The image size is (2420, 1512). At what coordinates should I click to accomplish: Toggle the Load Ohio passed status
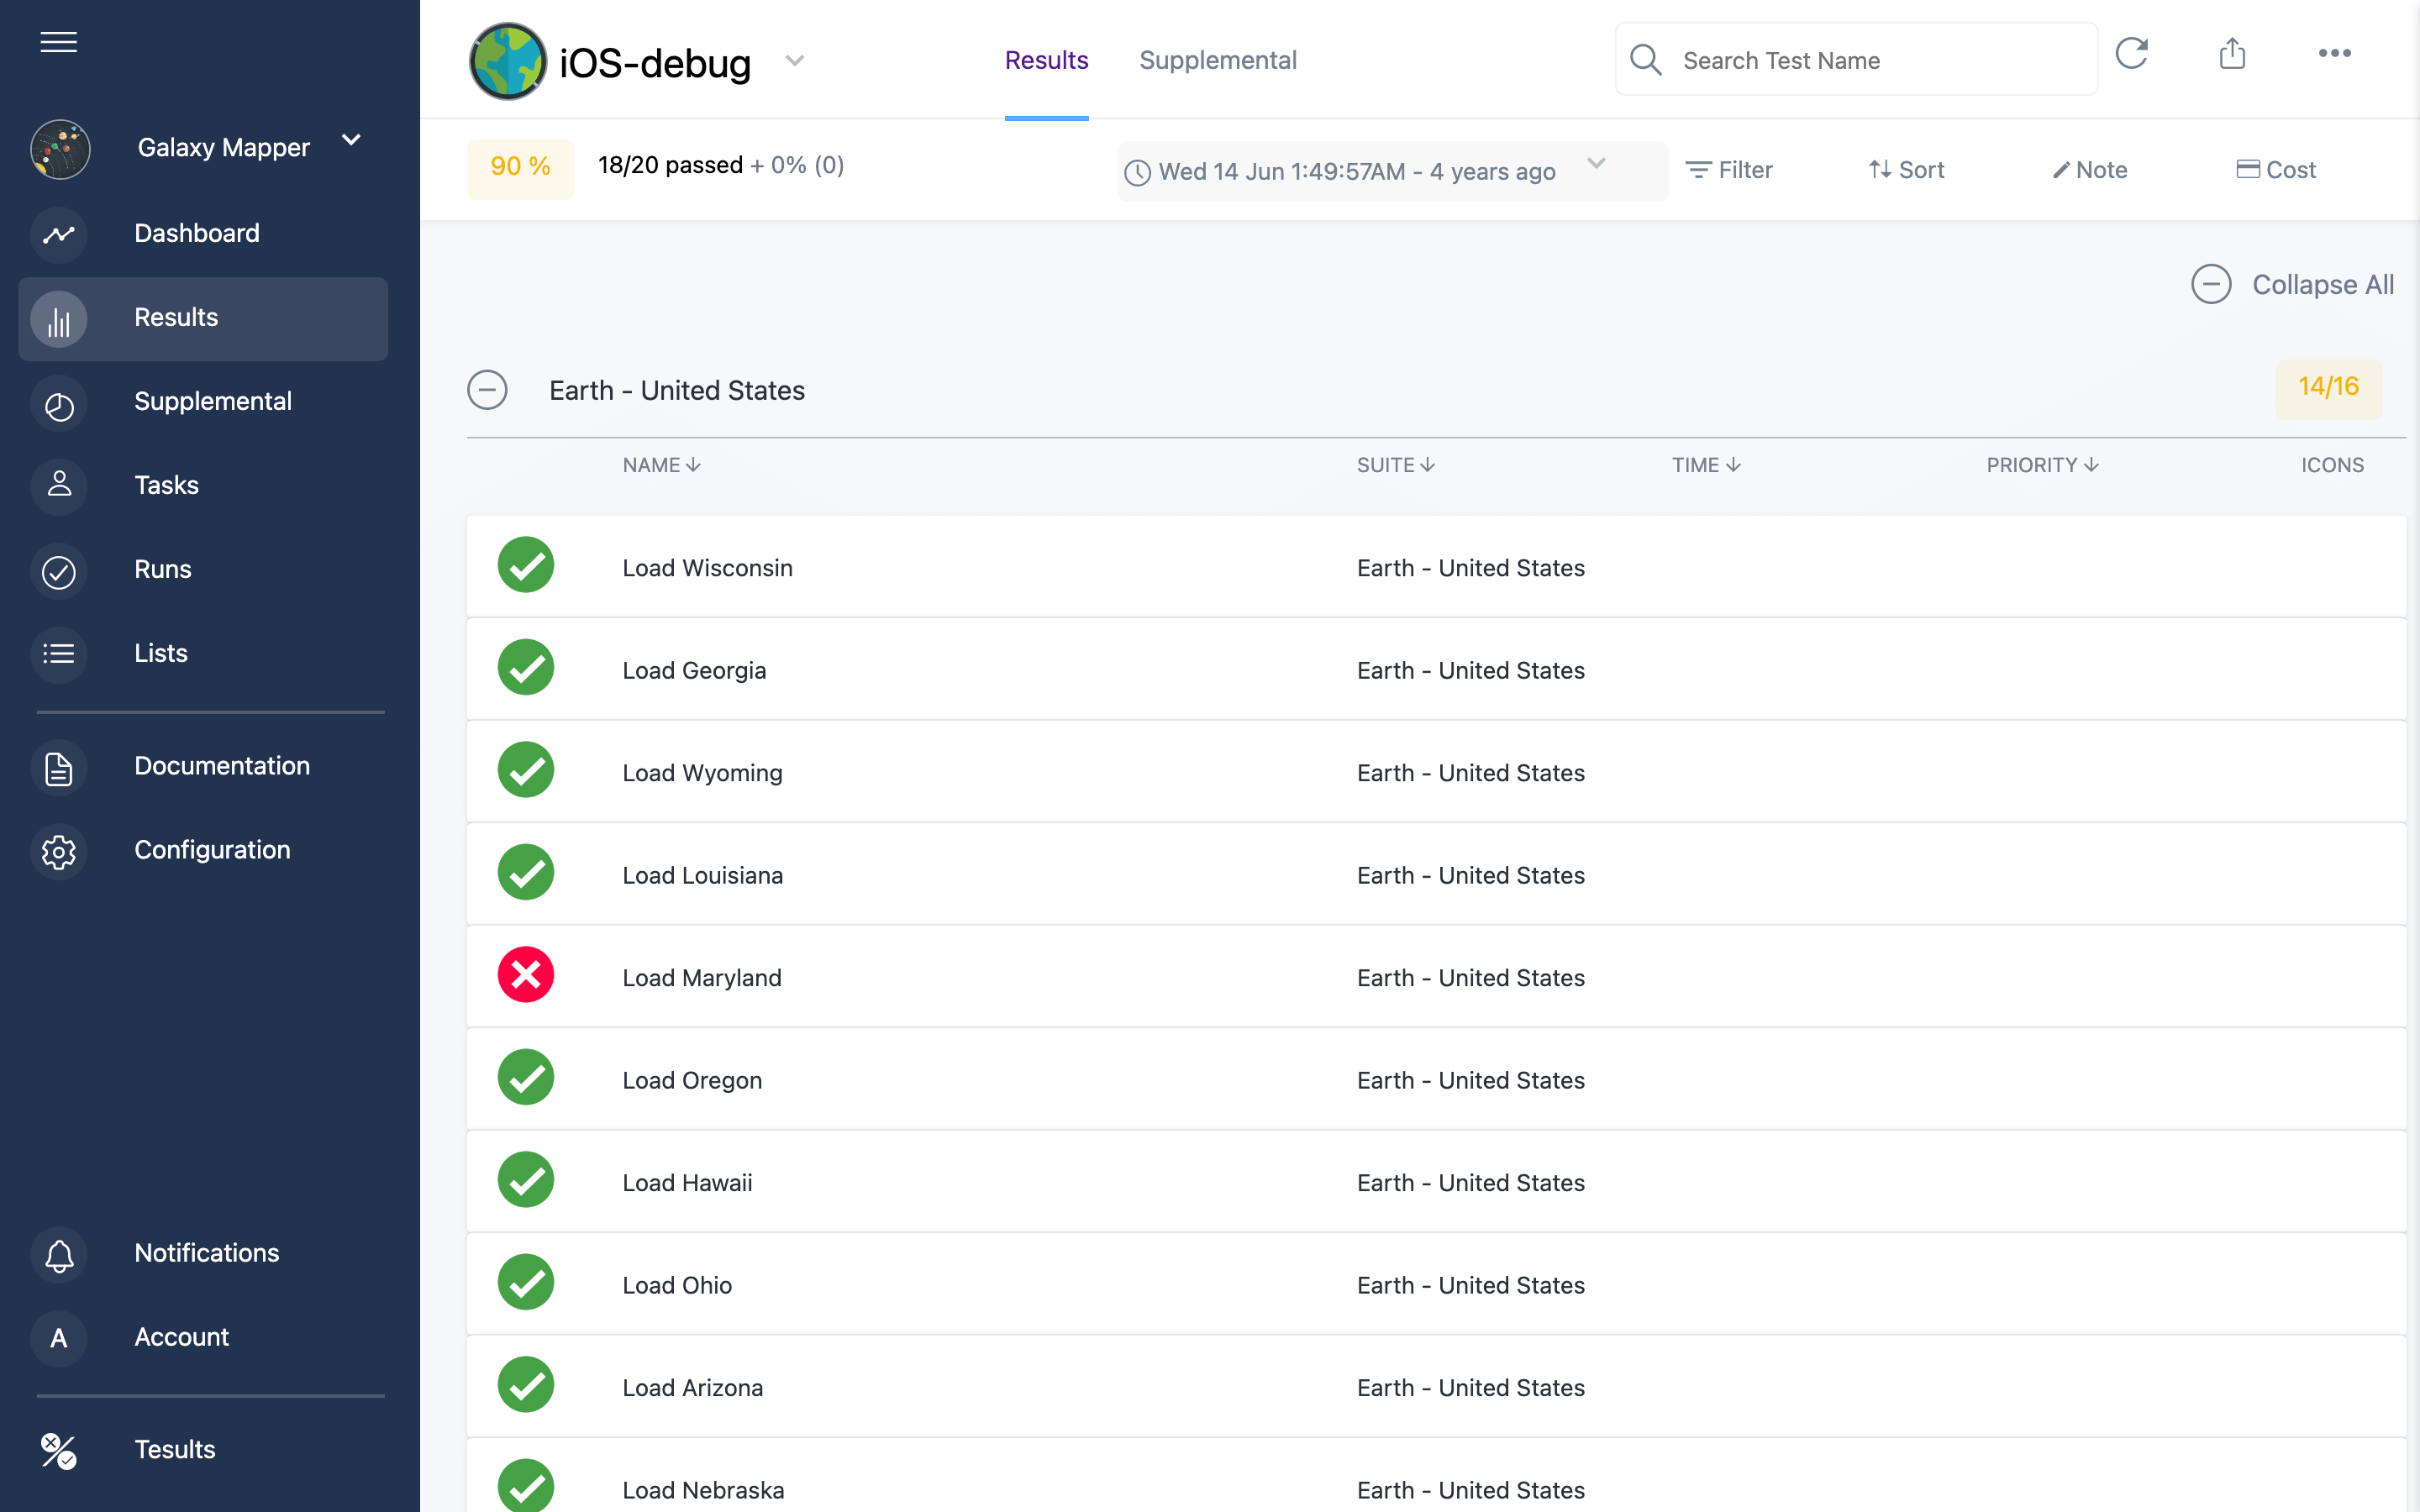point(526,1284)
